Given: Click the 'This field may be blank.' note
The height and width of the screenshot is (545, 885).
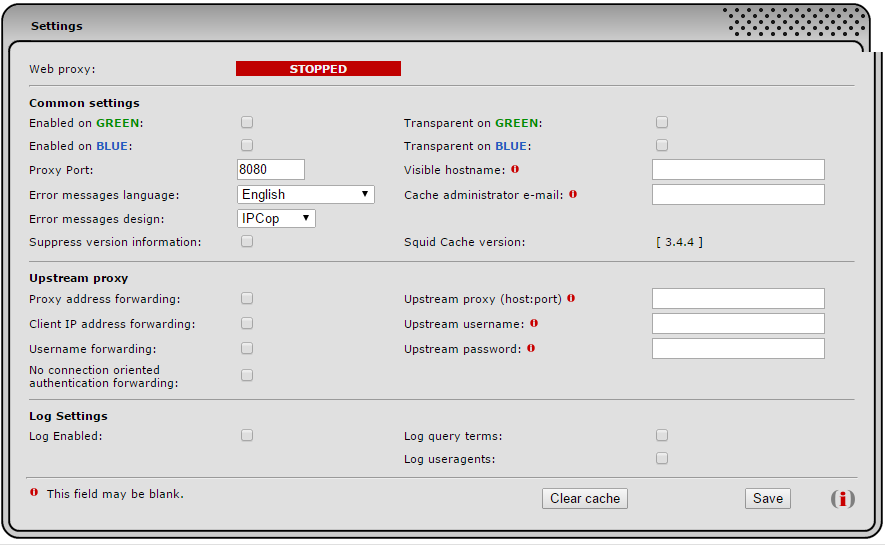Looking at the screenshot, I should [x=115, y=494].
